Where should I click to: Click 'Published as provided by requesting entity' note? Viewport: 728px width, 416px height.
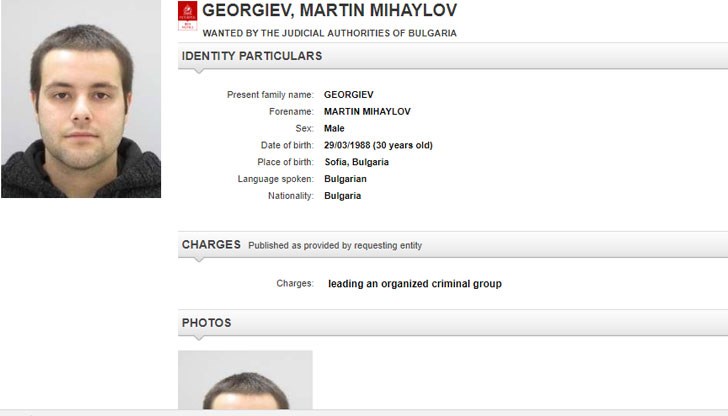pos(335,246)
